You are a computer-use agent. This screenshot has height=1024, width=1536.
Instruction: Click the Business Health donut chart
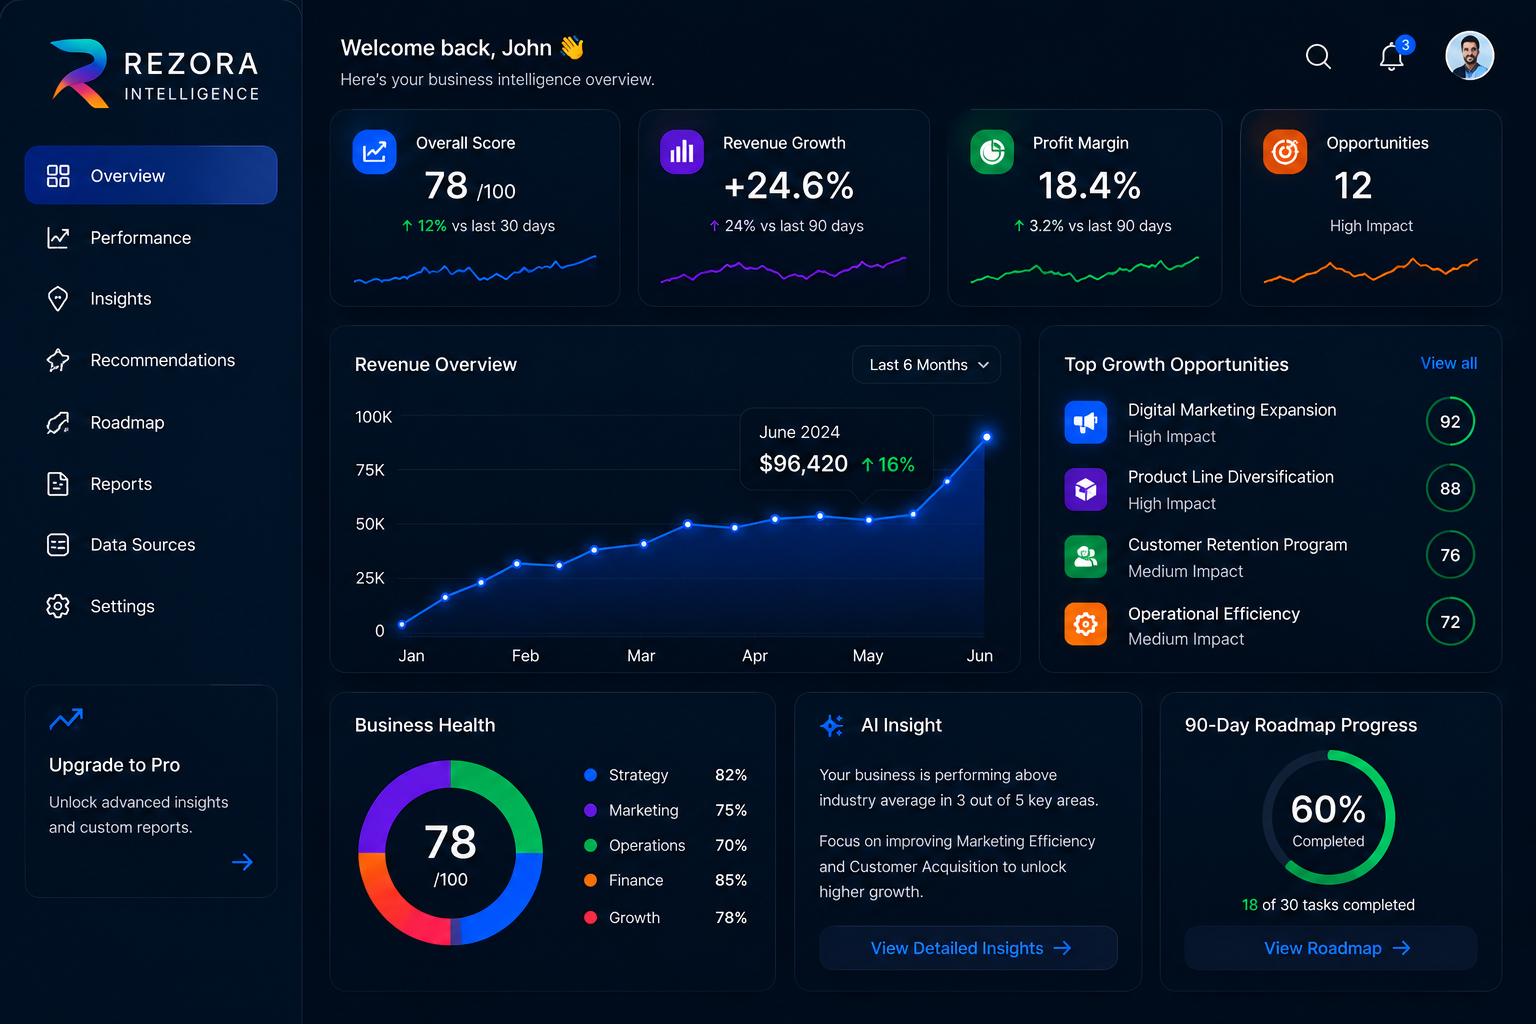point(451,853)
